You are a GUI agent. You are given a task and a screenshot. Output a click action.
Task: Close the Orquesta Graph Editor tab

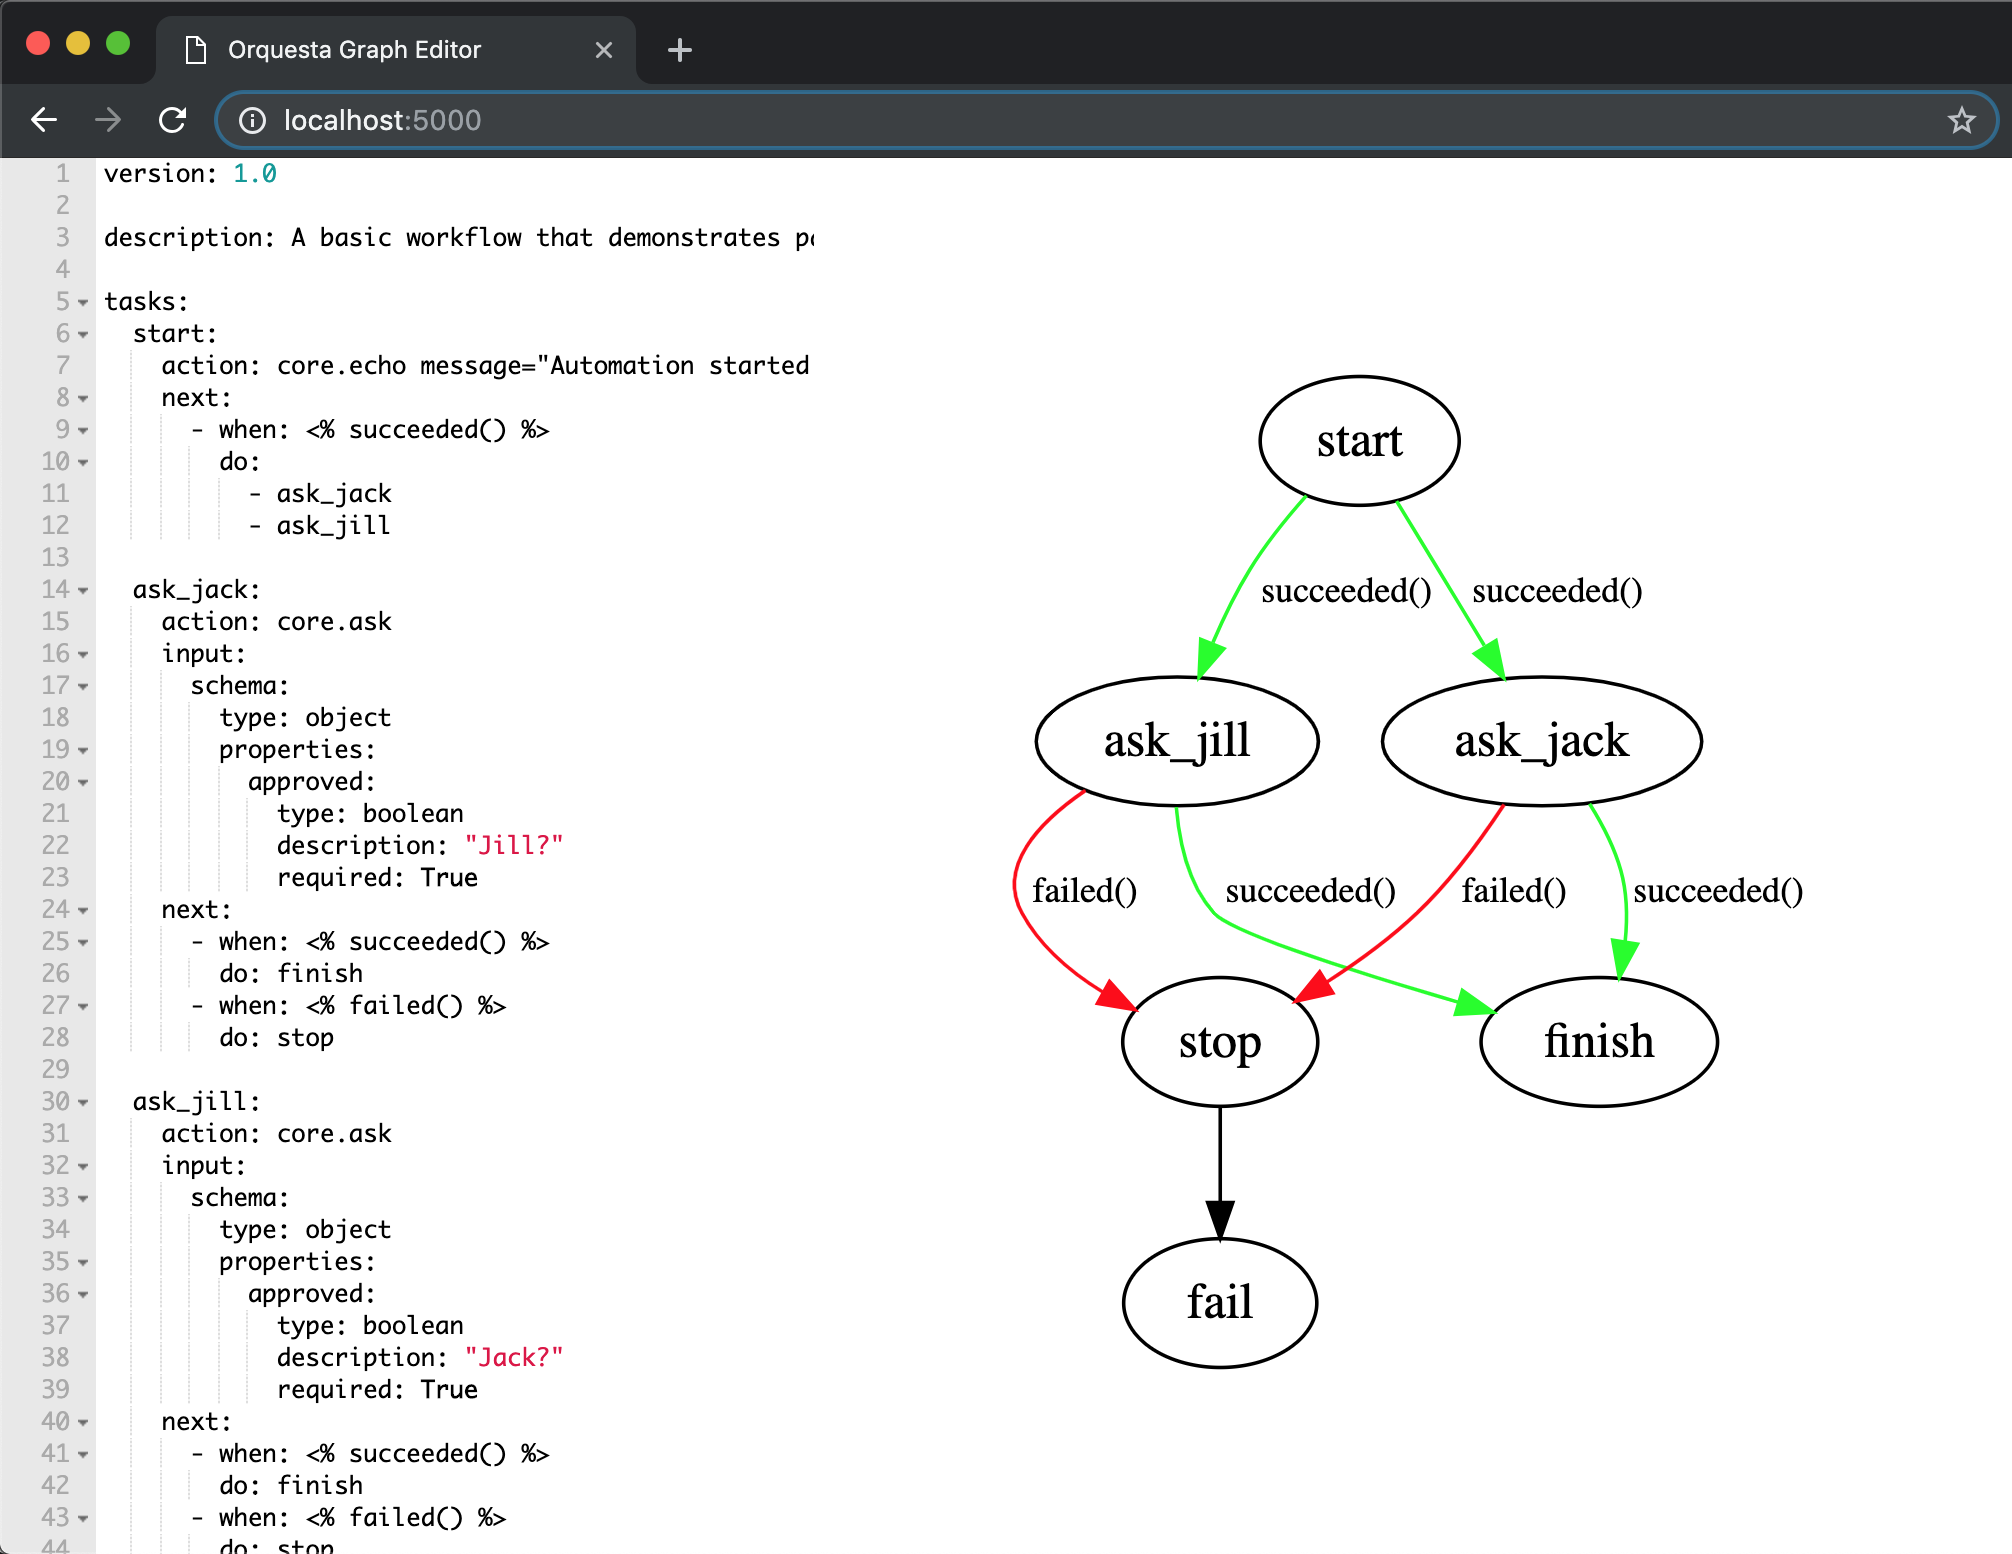(604, 50)
